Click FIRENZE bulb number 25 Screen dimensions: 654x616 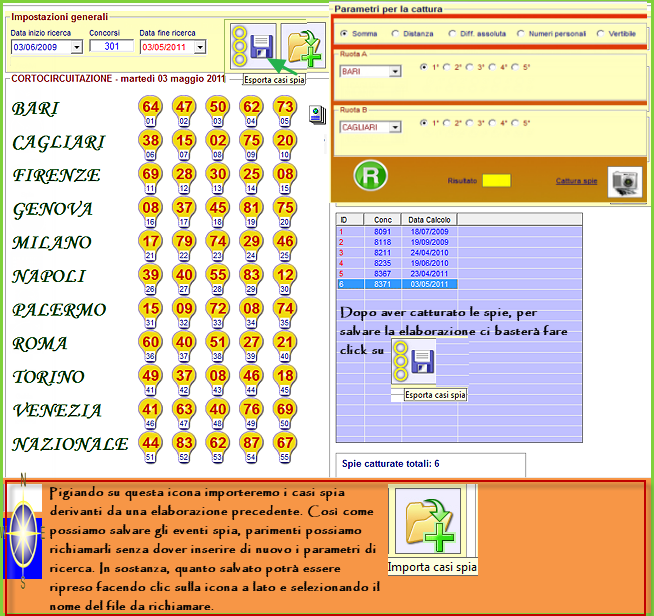tap(251, 178)
